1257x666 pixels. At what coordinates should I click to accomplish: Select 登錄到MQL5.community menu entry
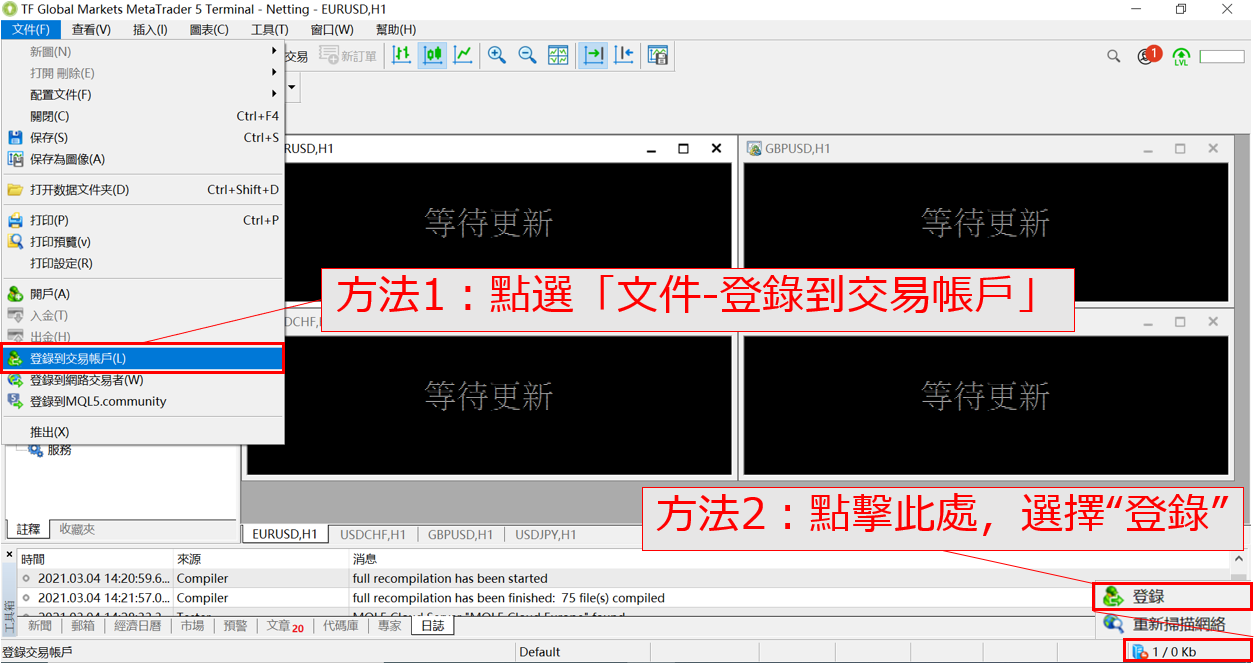pos(143,401)
